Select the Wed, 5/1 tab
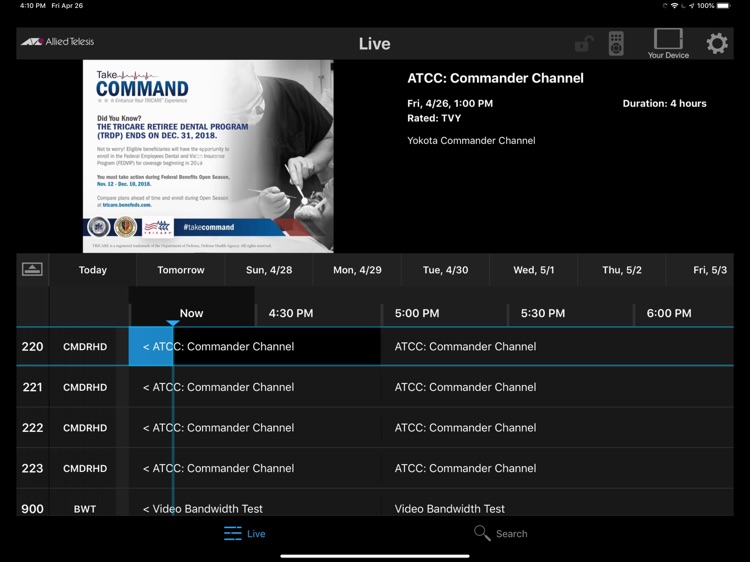Image resolution: width=750 pixels, height=562 pixels. click(534, 270)
